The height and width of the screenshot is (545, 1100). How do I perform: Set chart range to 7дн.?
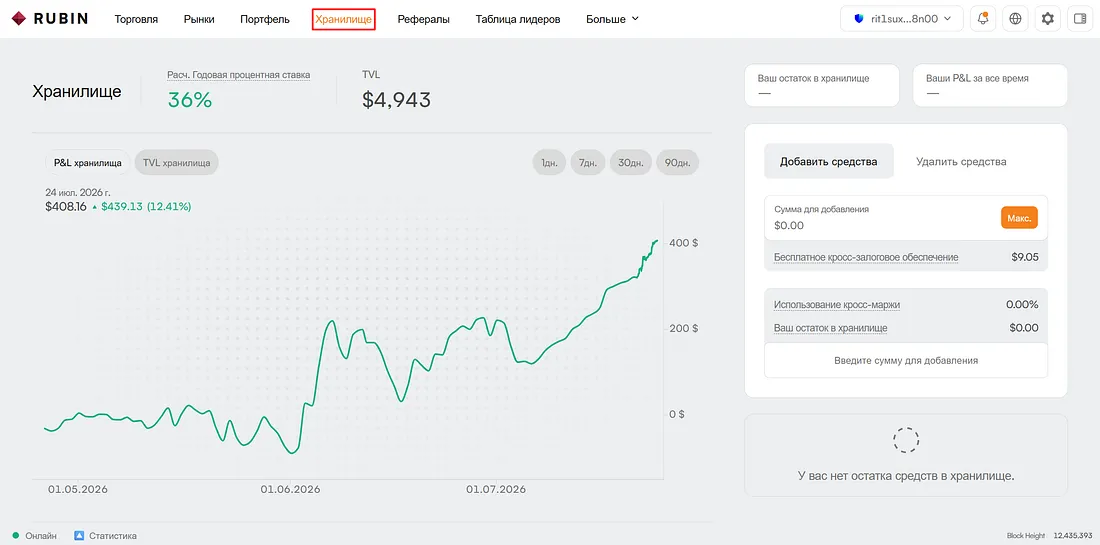tap(588, 163)
